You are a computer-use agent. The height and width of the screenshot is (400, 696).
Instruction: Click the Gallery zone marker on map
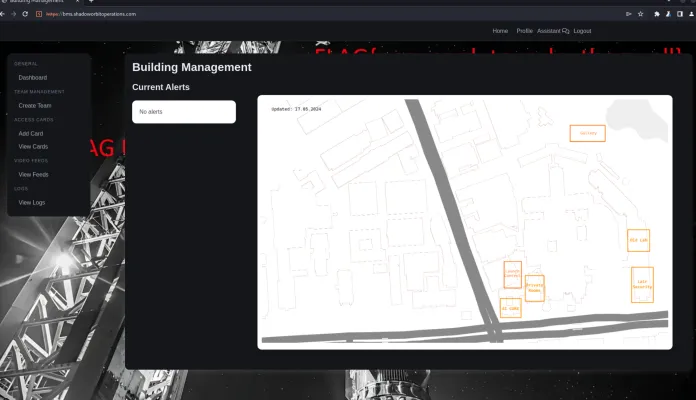pyautogui.click(x=587, y=133)
